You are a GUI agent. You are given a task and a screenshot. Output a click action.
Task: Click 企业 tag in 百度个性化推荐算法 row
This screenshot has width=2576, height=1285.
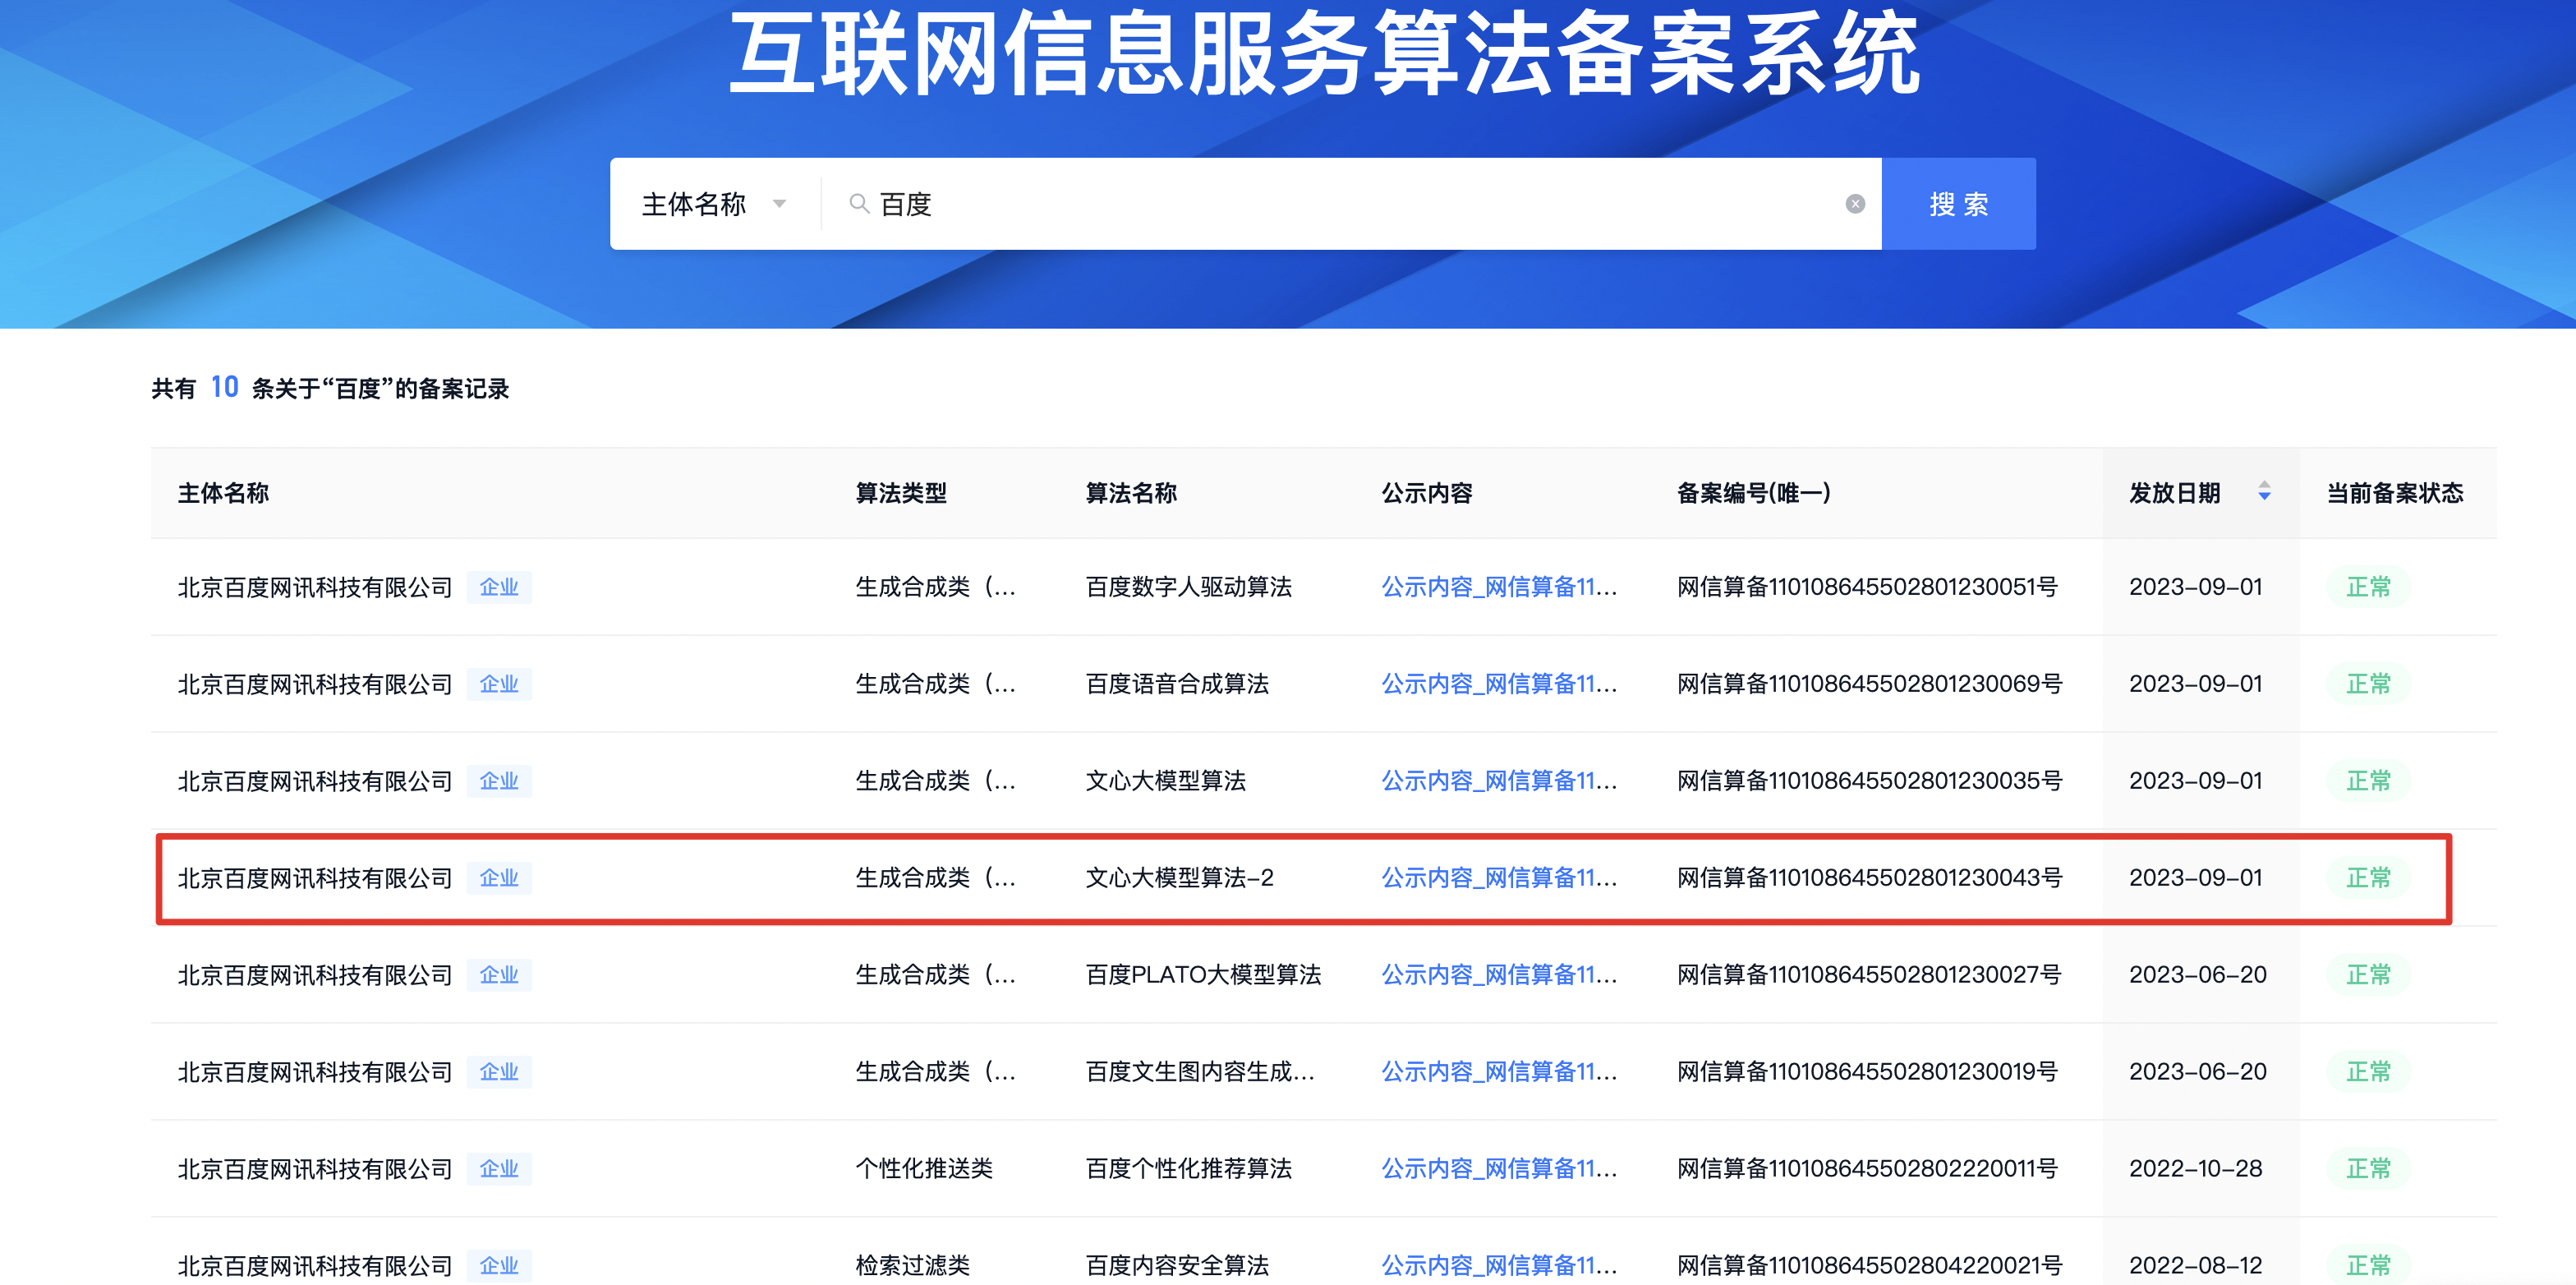click(x=499, y=1169)
